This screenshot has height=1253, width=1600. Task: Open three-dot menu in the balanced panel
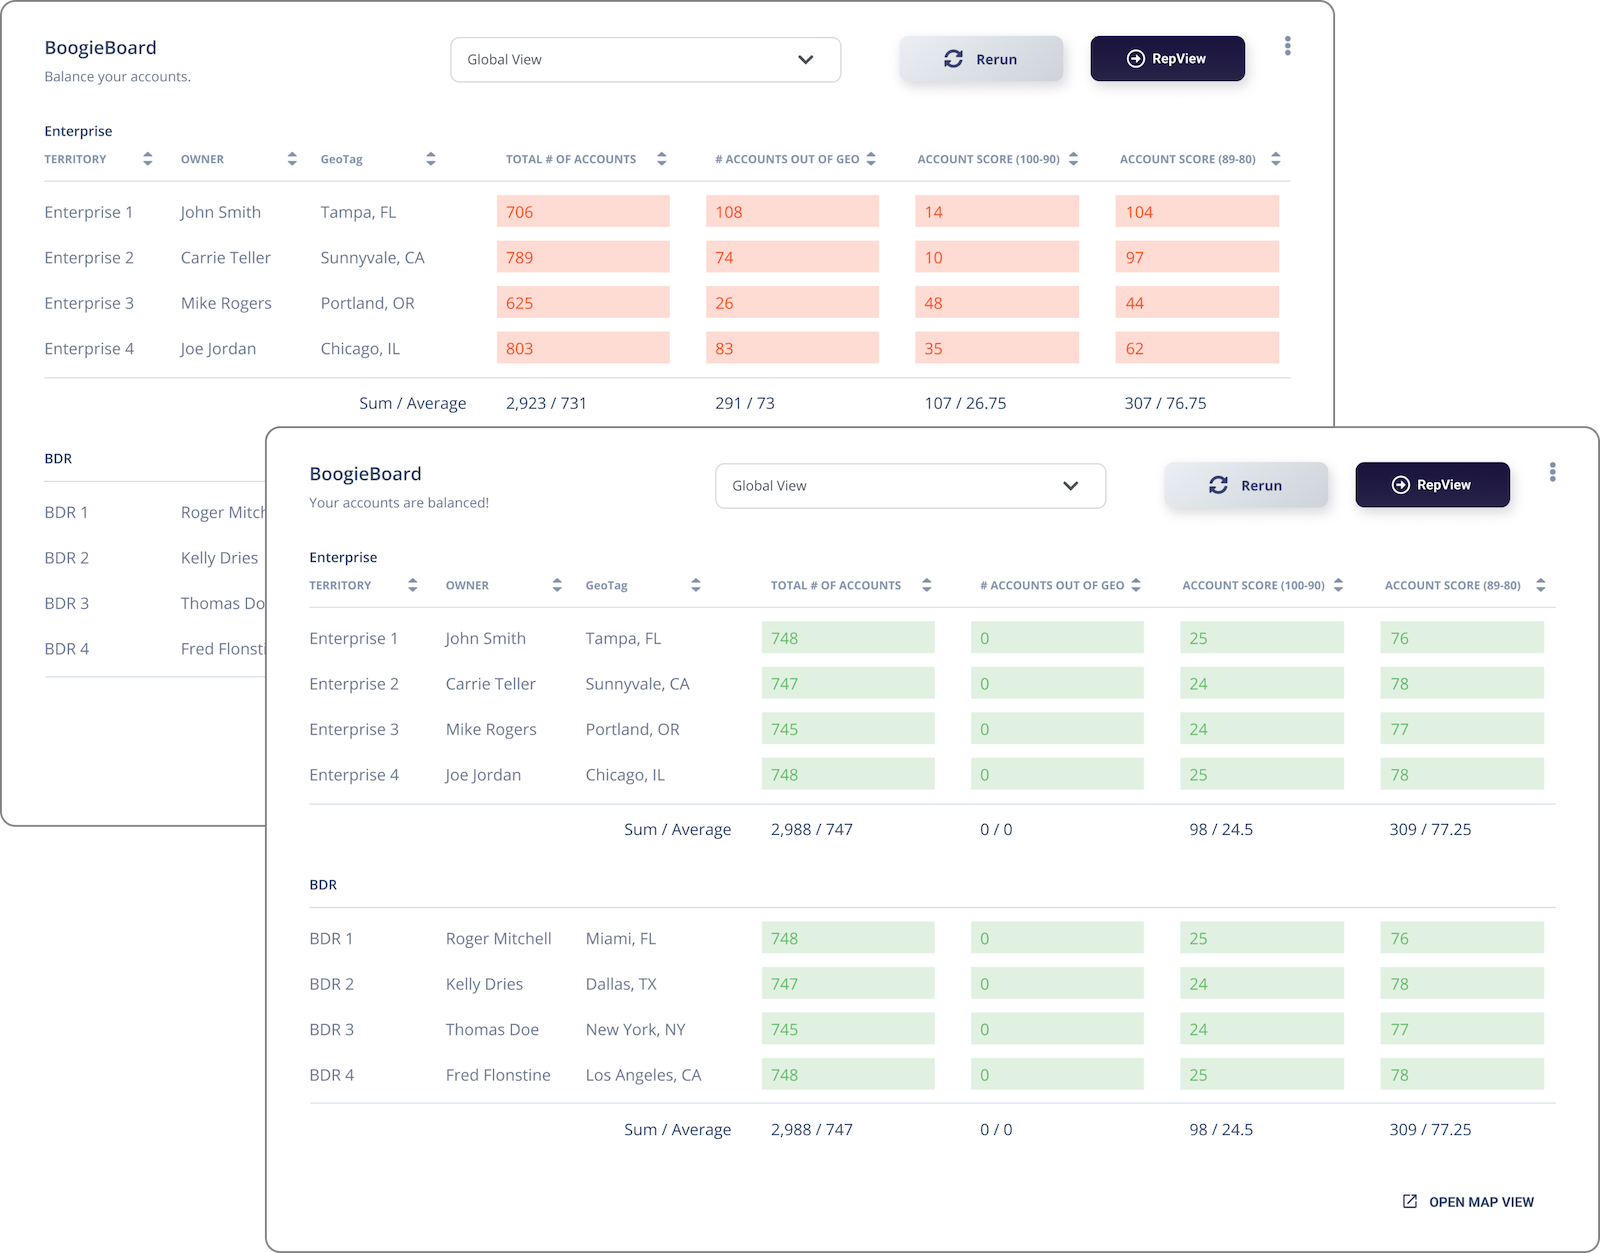pos(1552,472)
